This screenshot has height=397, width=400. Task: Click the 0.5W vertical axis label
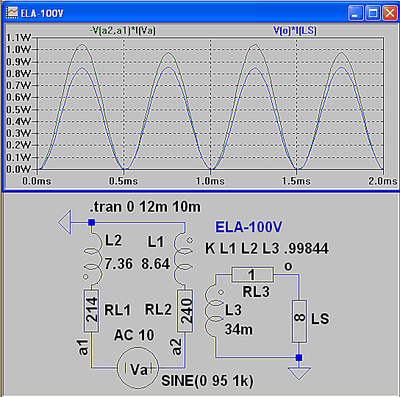tap(18, 109)
